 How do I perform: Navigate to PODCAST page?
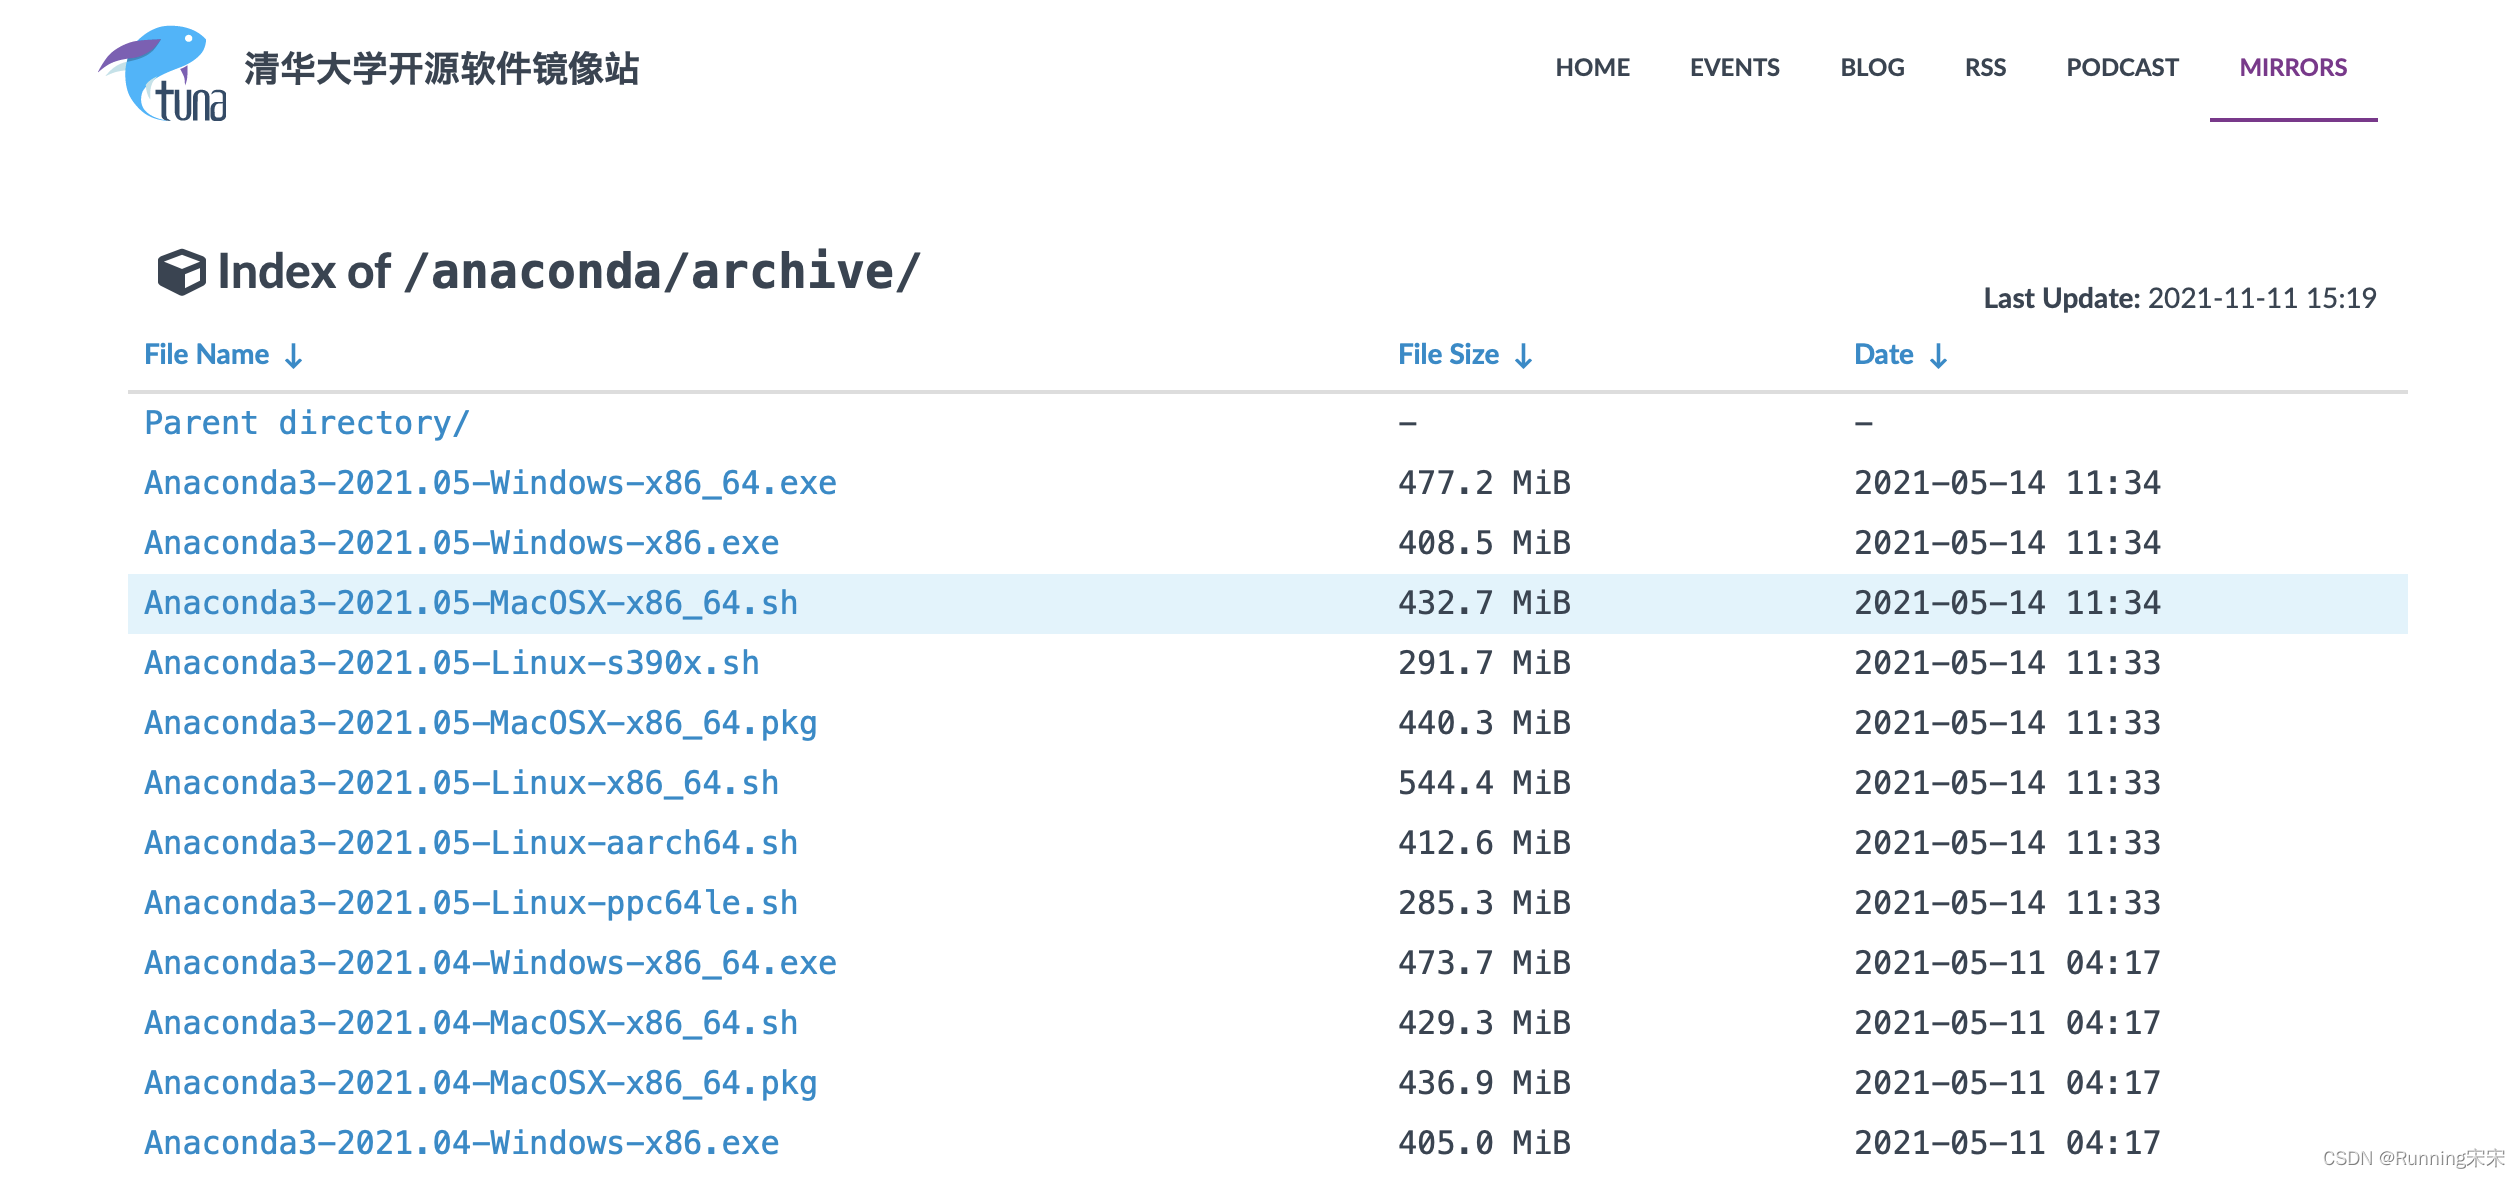(2122, 68)
